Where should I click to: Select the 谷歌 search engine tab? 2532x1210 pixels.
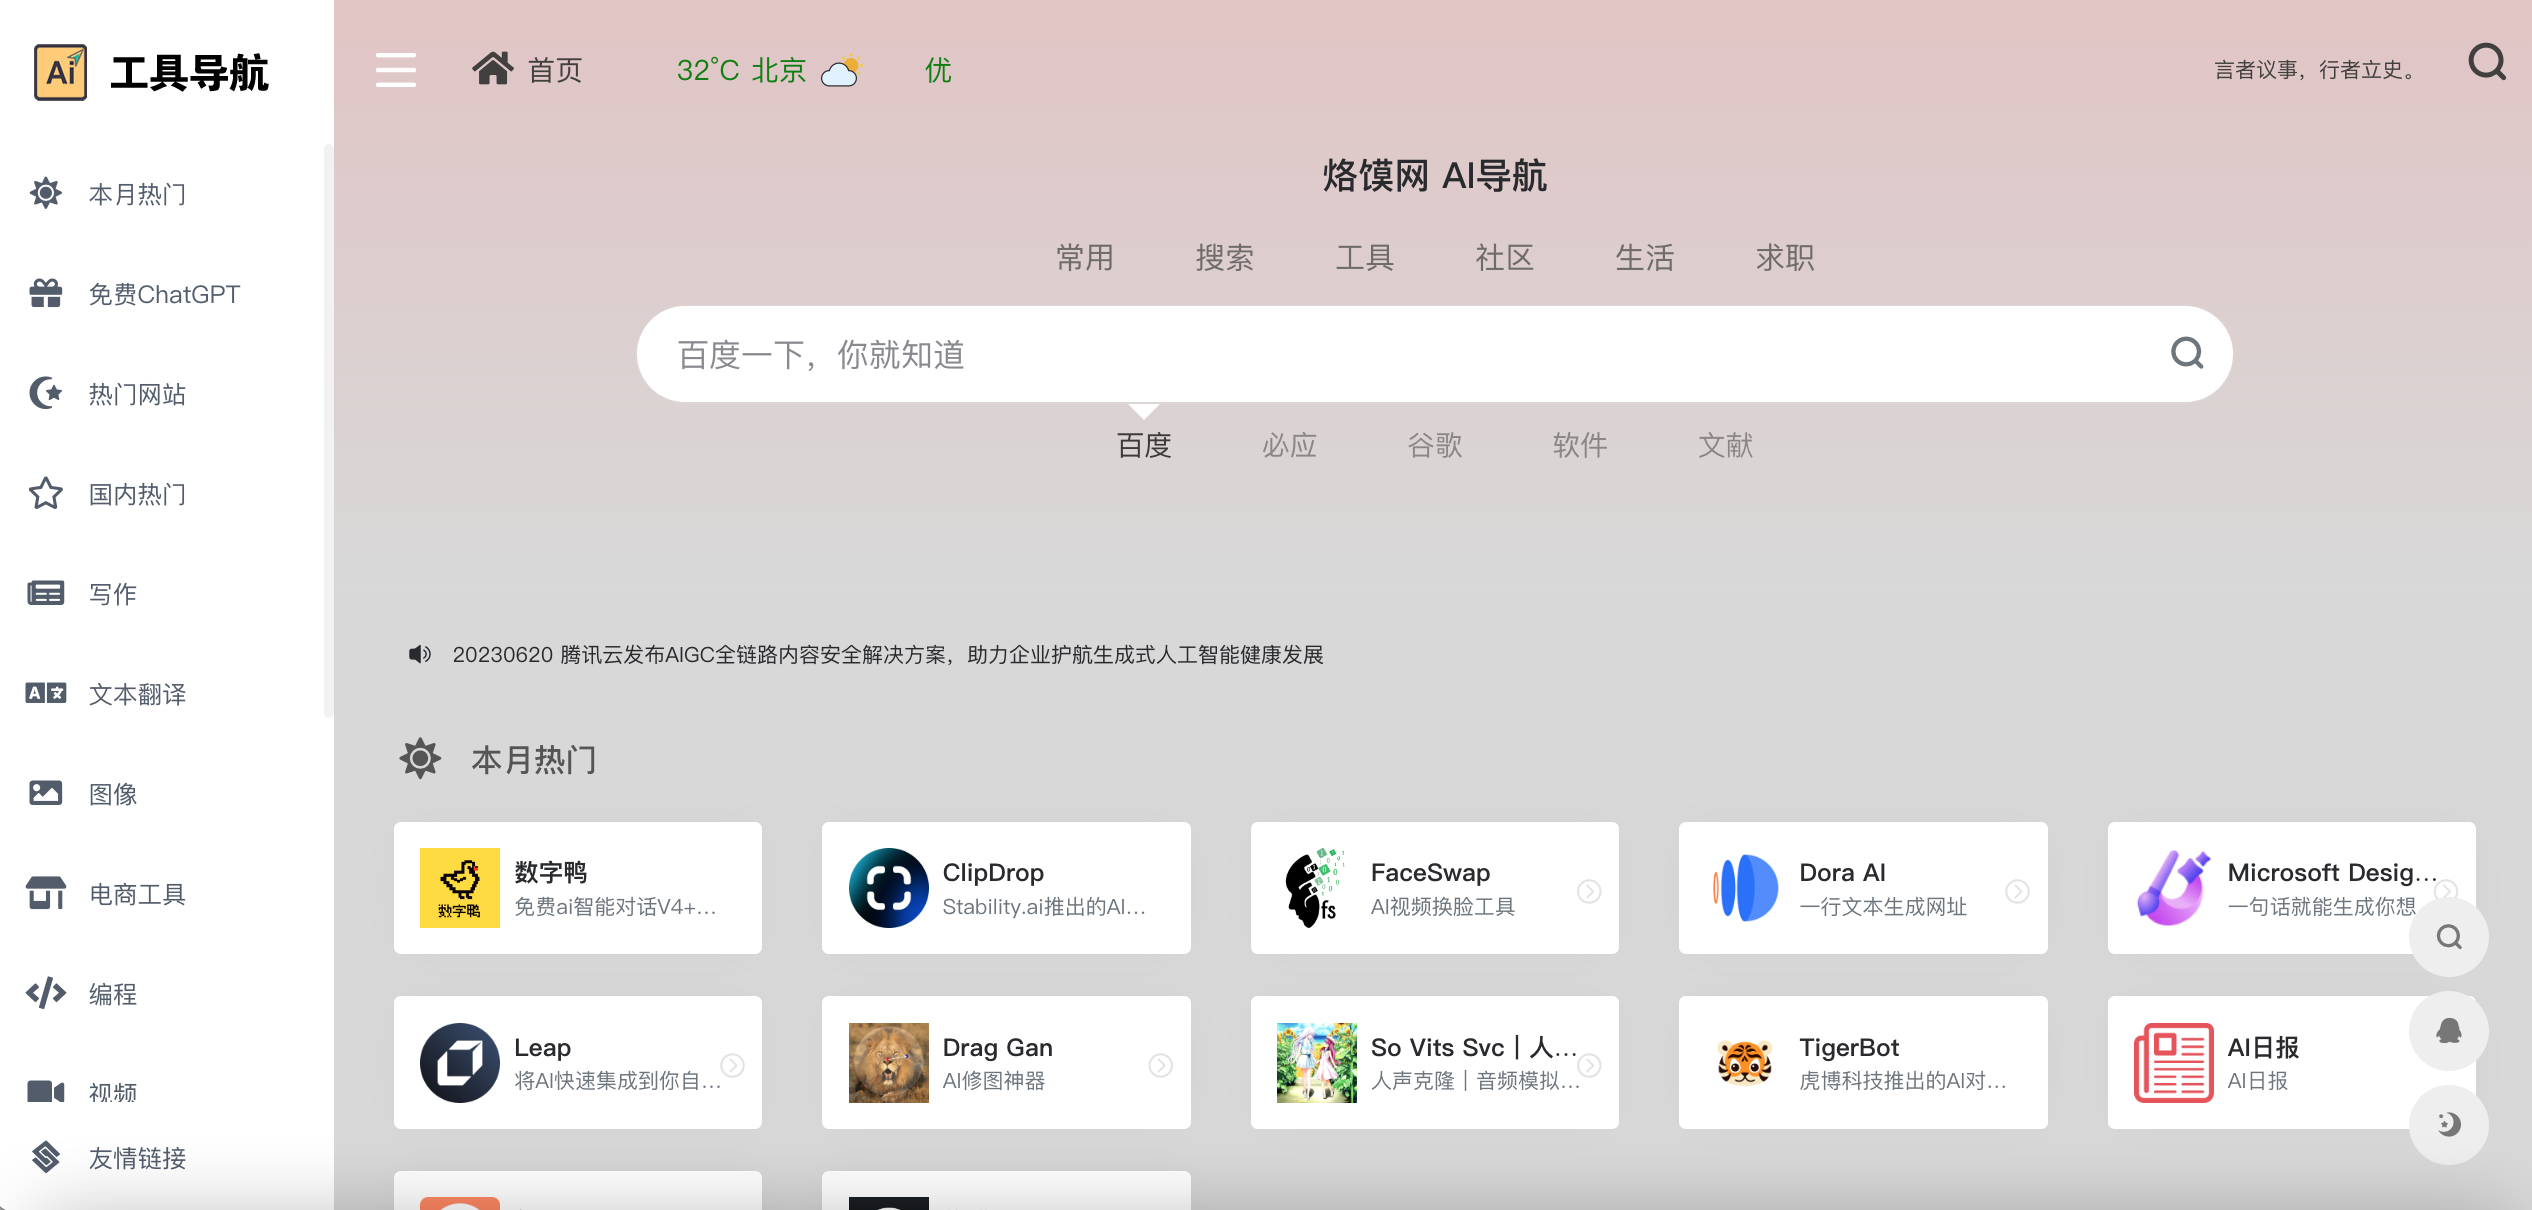tap(1434, 446)
